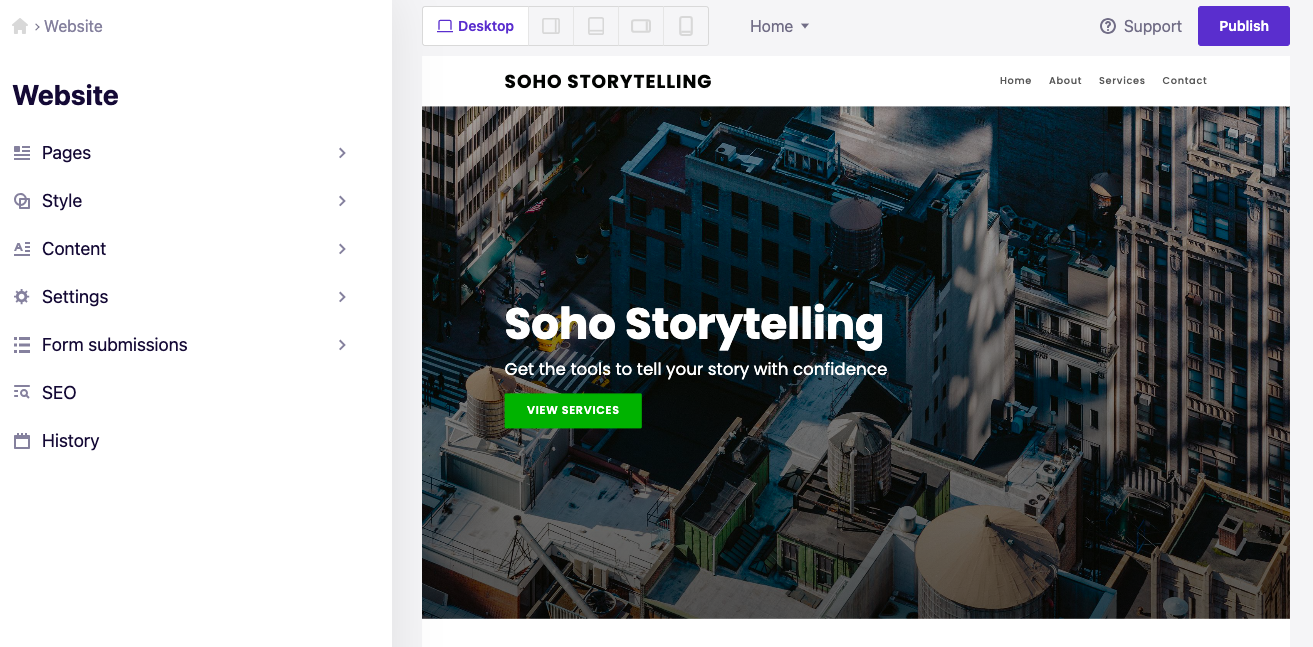Click About in the site navigation

point(1065,81)
